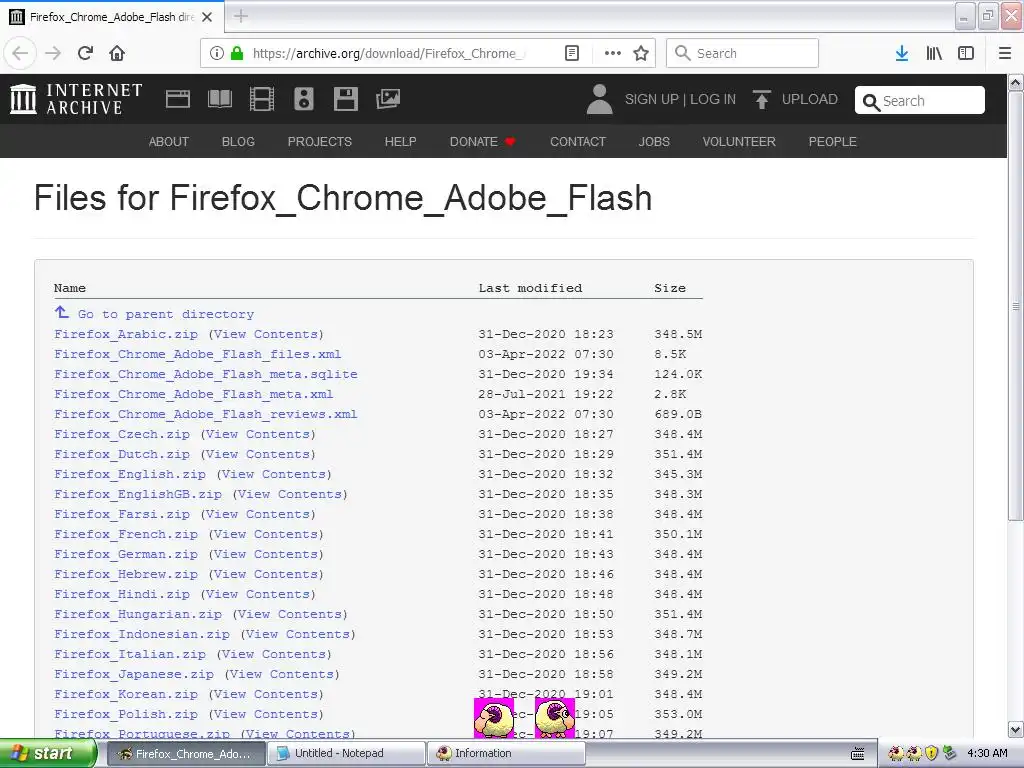Switch to Untitled - Notepad taskbar button
The height and width of the screenshot is (768, 1024).
pos(346,753)
